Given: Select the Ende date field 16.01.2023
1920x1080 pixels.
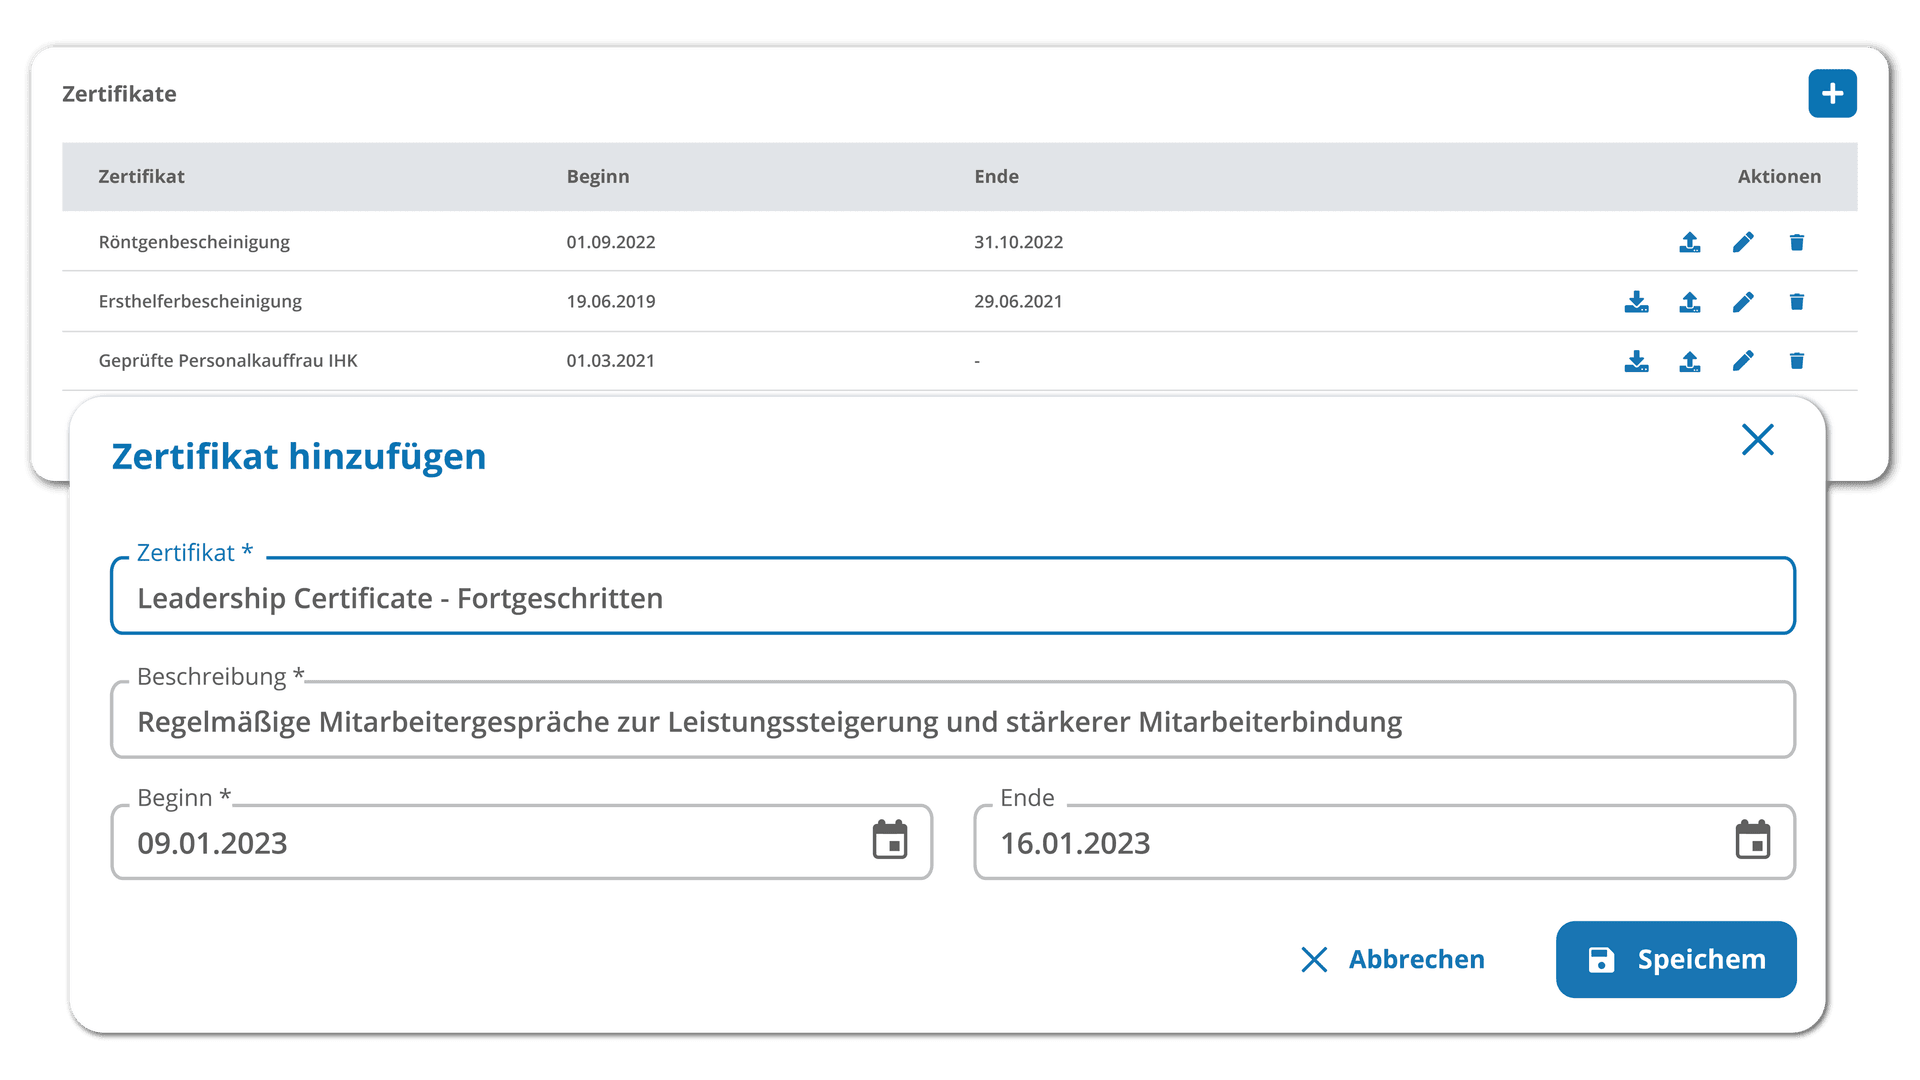Looking at the screenshot, I should [x=1385, y=842].
